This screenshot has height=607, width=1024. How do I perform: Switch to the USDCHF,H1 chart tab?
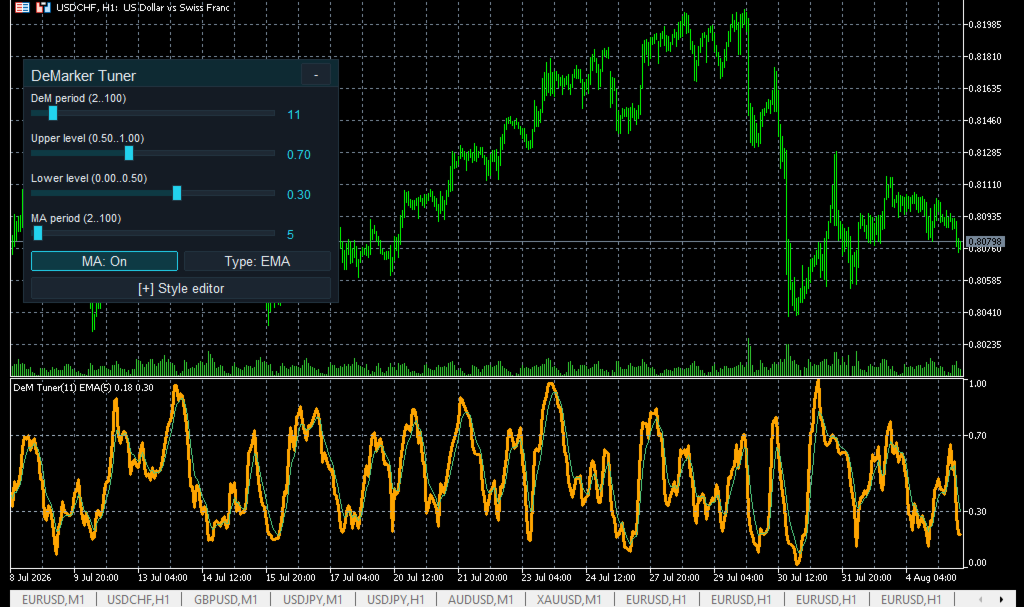[138, 599]
